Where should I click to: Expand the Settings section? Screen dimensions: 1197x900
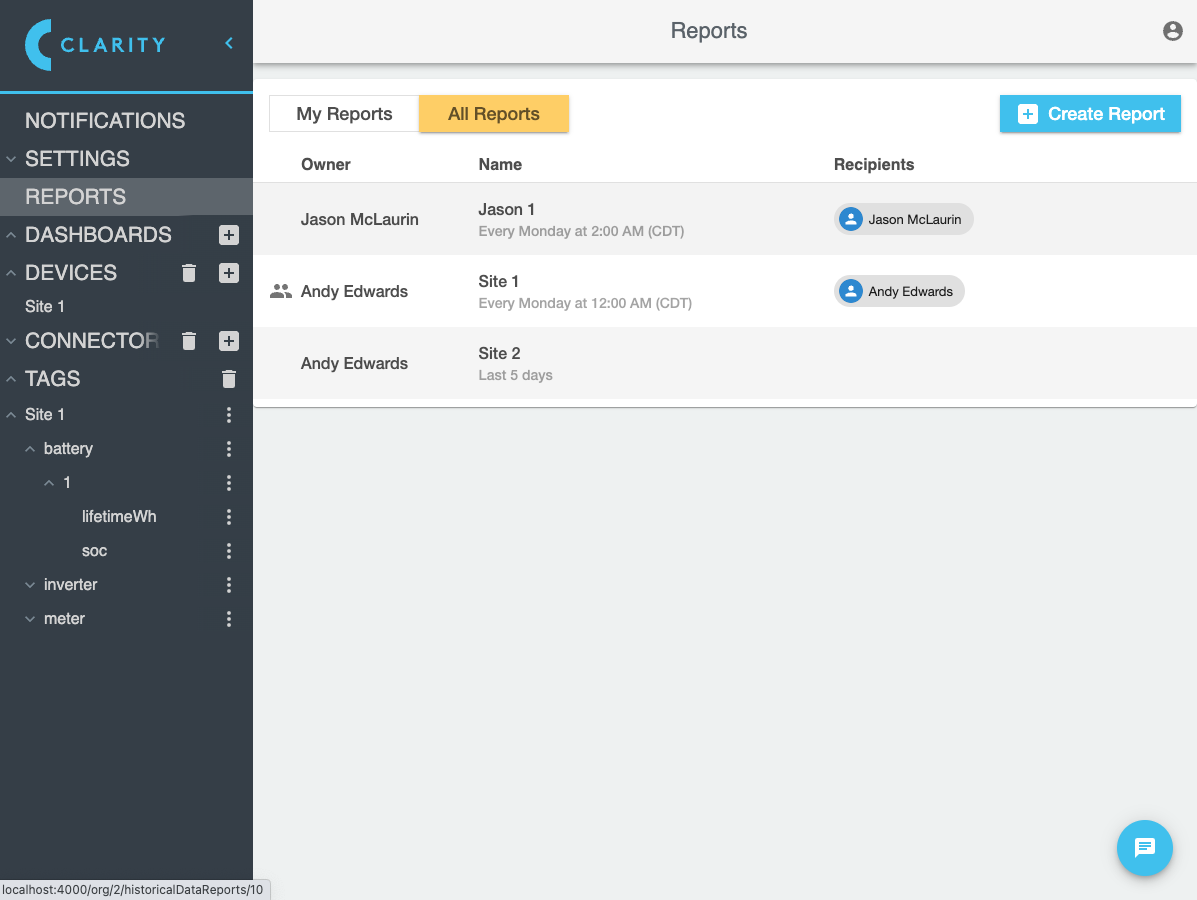pyautogui.click(x=11, y=159)
